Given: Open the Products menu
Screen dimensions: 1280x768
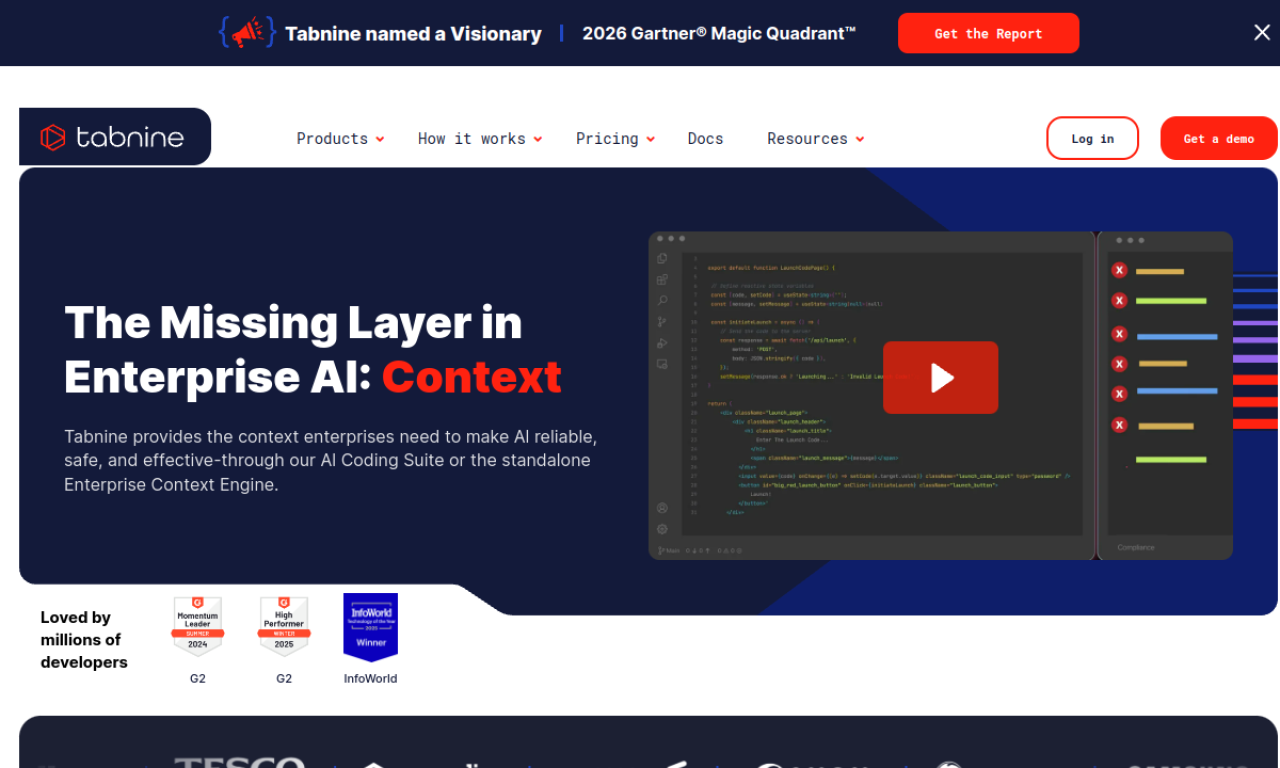Looking at the screenshot, I should tap(332, 139).
